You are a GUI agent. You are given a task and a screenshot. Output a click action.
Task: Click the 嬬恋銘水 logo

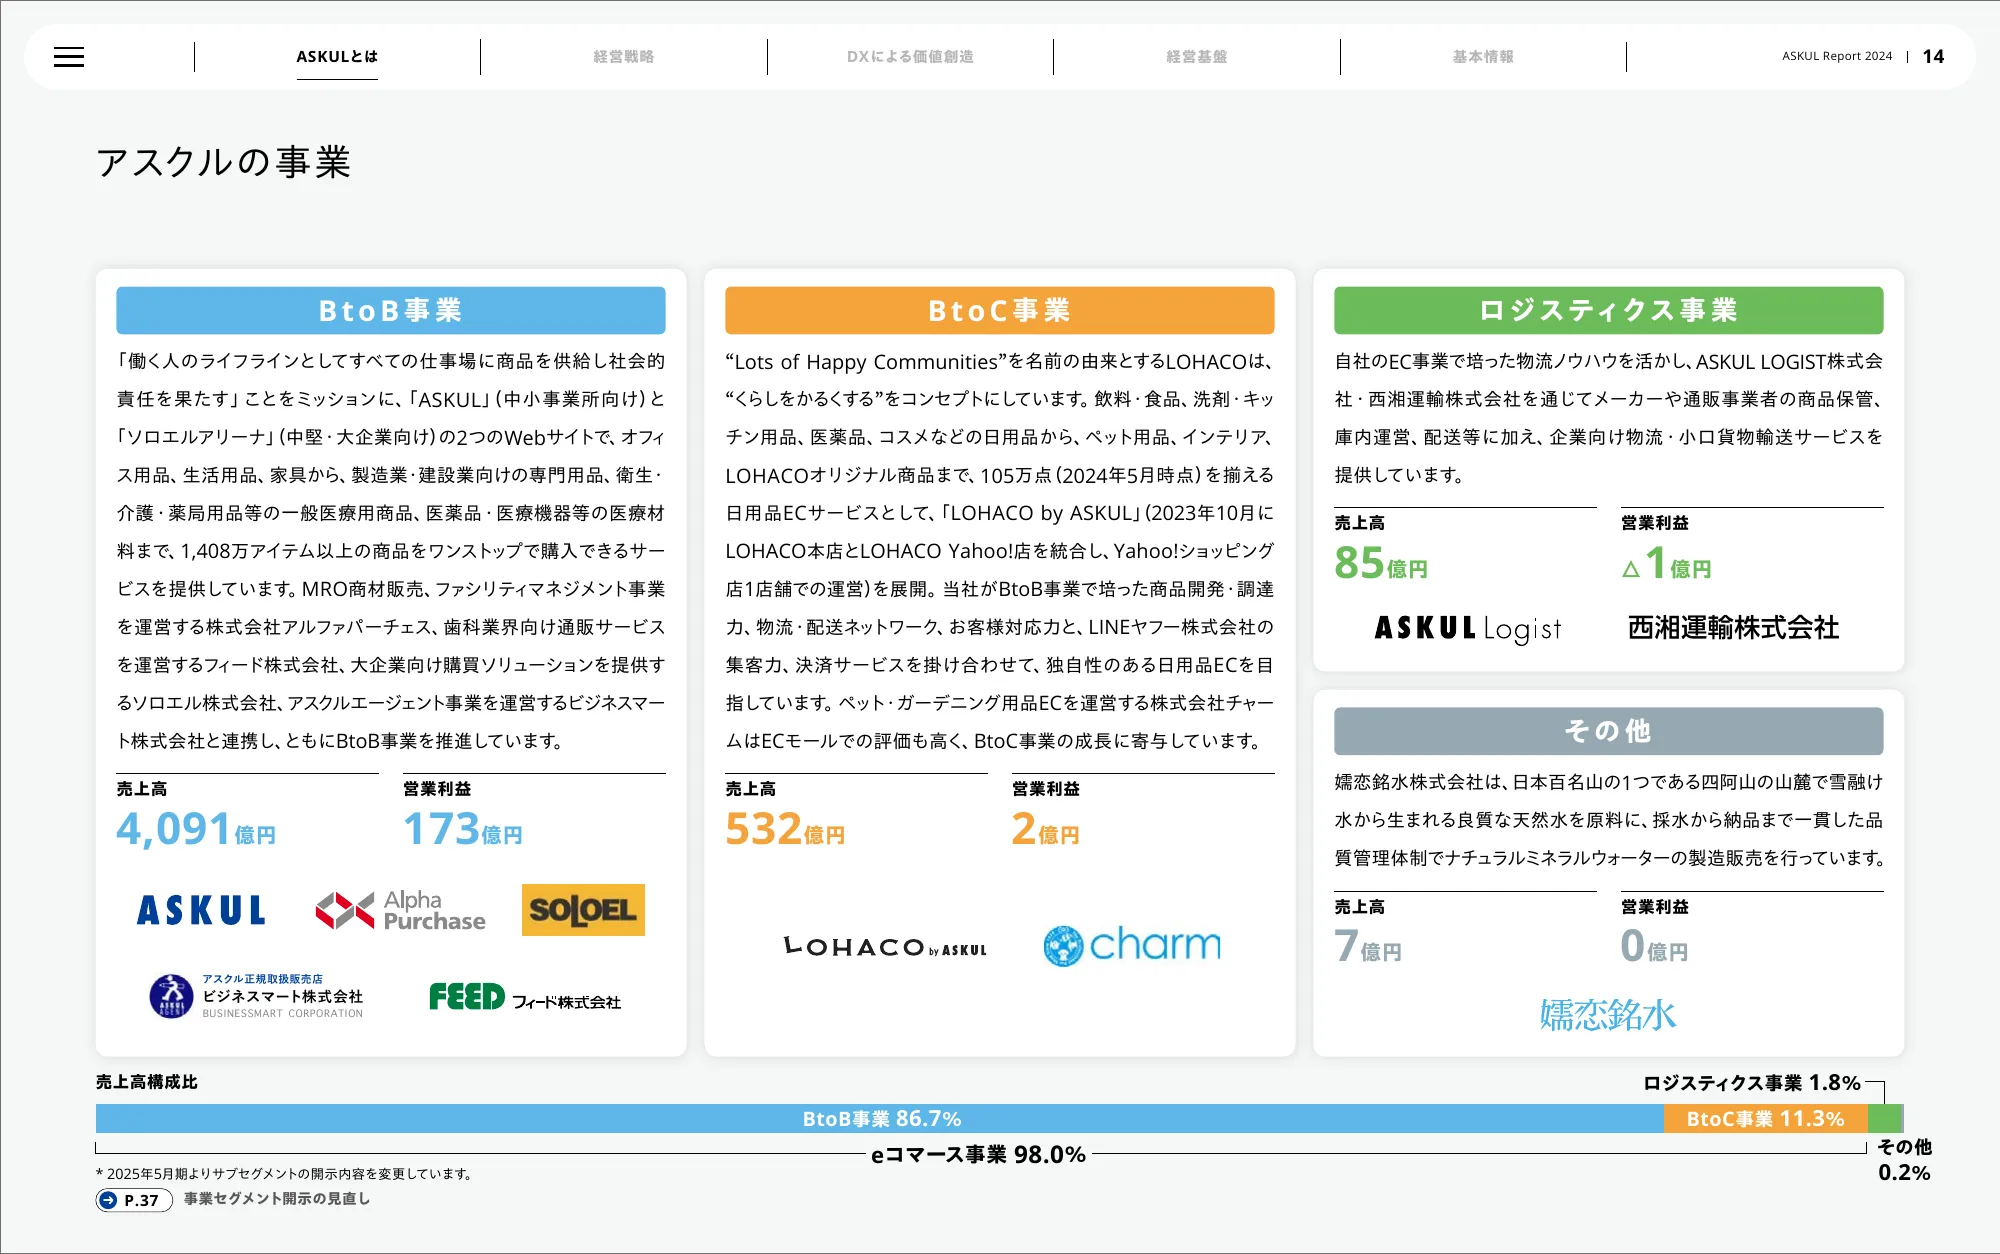point(1608,1015)
